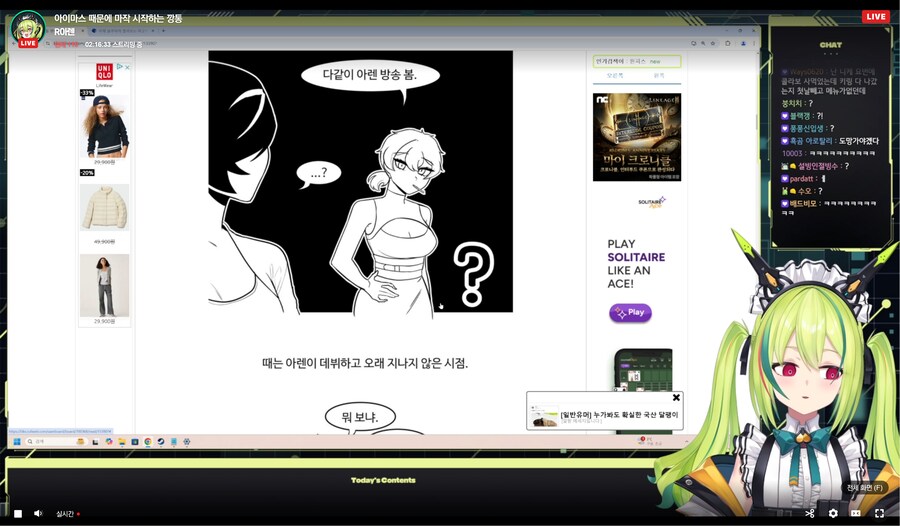
Task: Click the Uniqlo ad info icon
Action: tap(120, 67)
